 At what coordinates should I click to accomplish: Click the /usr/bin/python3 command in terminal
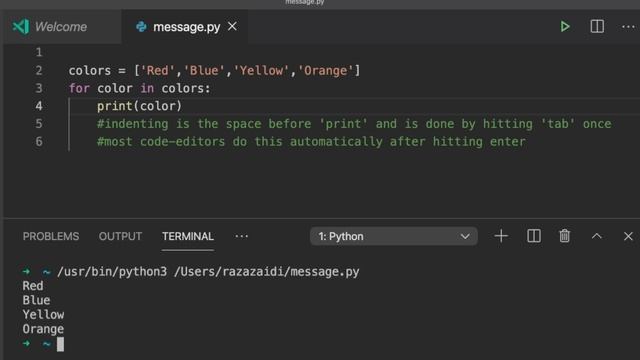[x=112, y=271]
